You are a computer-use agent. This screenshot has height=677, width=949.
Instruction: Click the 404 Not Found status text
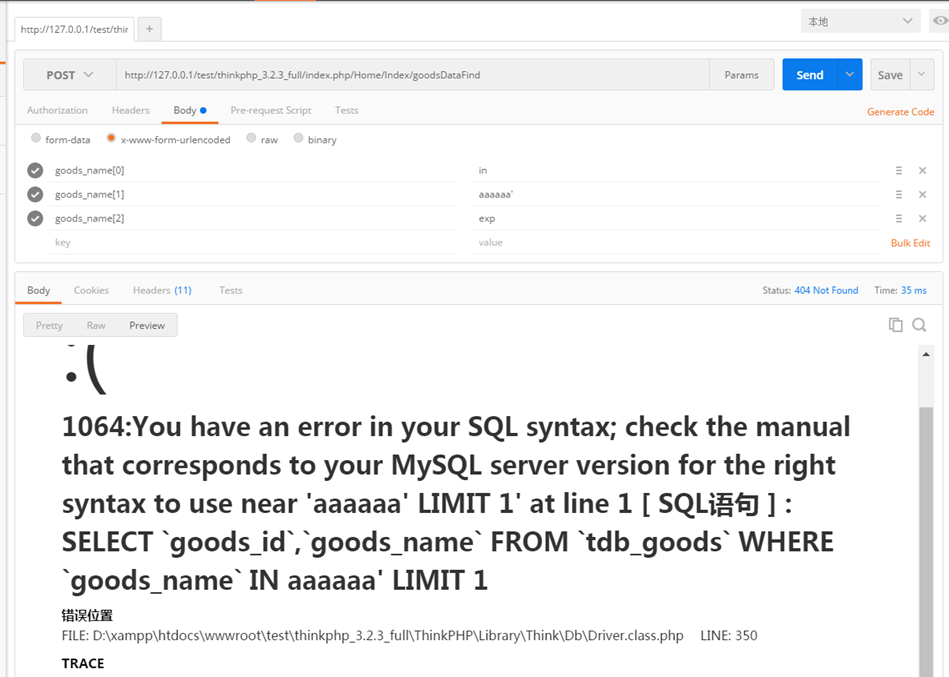826,290
